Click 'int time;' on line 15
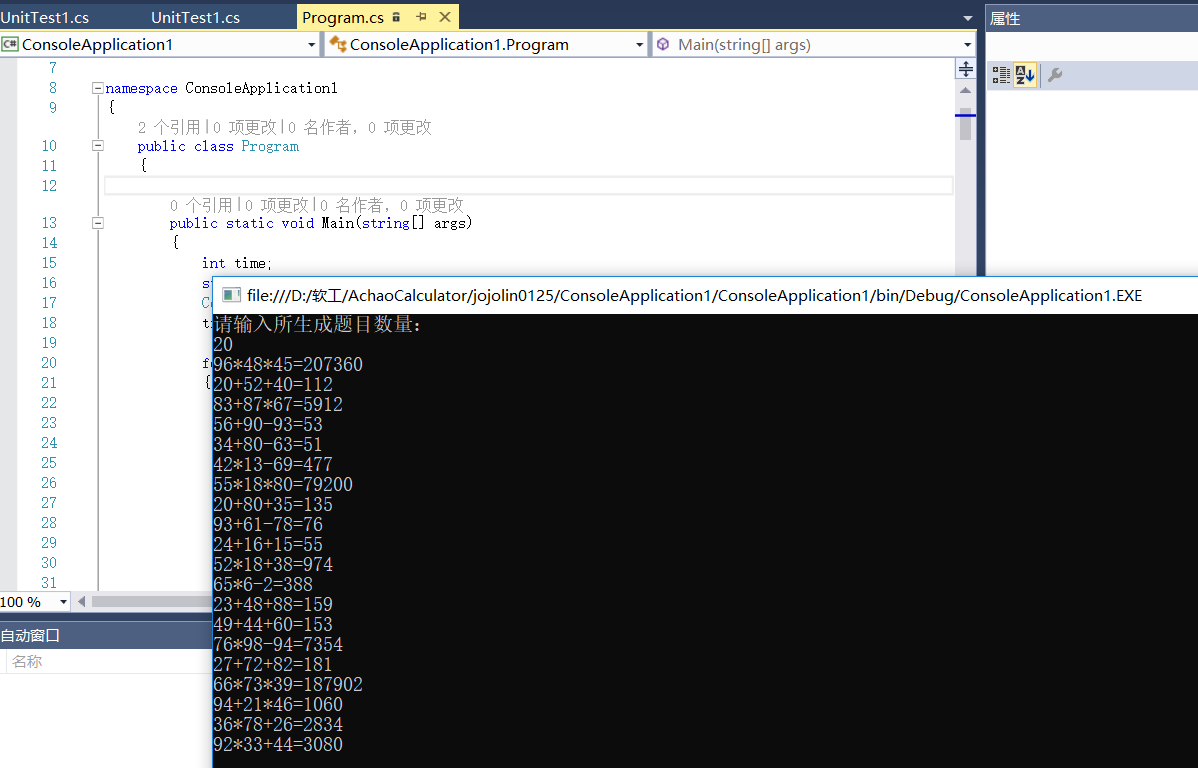Screen dimensions: 1198x768 tap(236, 263)
